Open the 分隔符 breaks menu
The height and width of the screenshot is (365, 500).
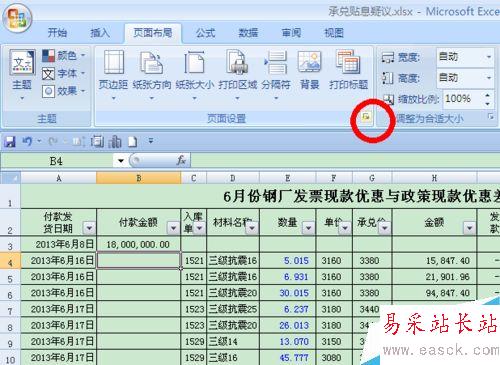point(276,75)
